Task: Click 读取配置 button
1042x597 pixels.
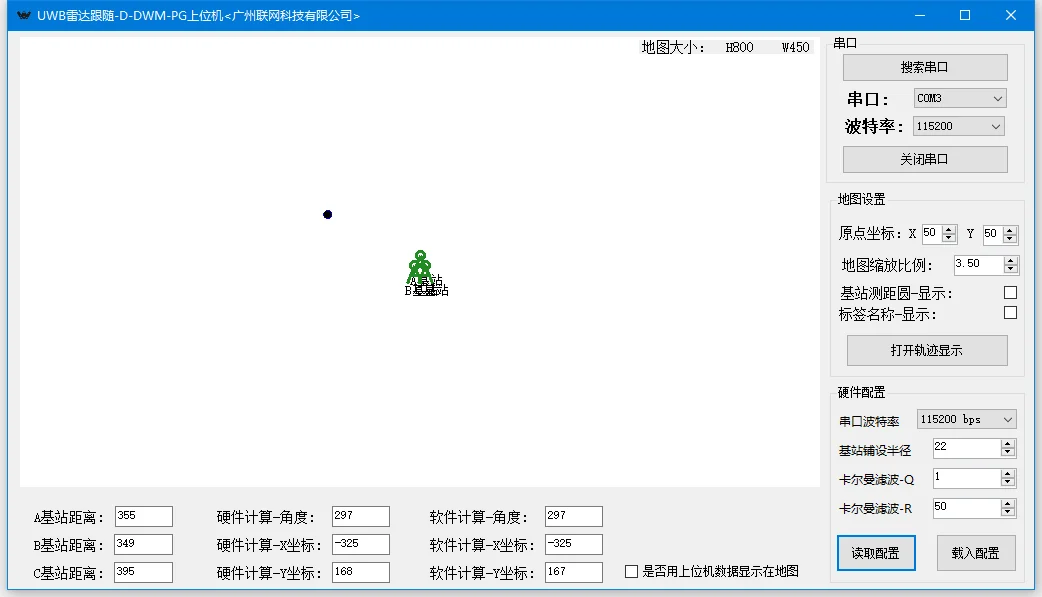Action: pos(876,553)
